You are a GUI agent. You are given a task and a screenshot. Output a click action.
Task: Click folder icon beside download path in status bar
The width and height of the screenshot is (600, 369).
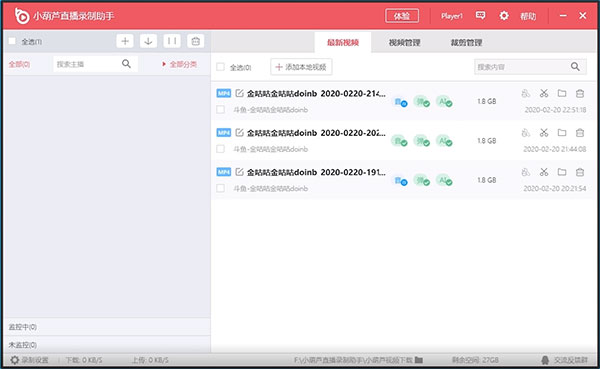tap(419, 360)
